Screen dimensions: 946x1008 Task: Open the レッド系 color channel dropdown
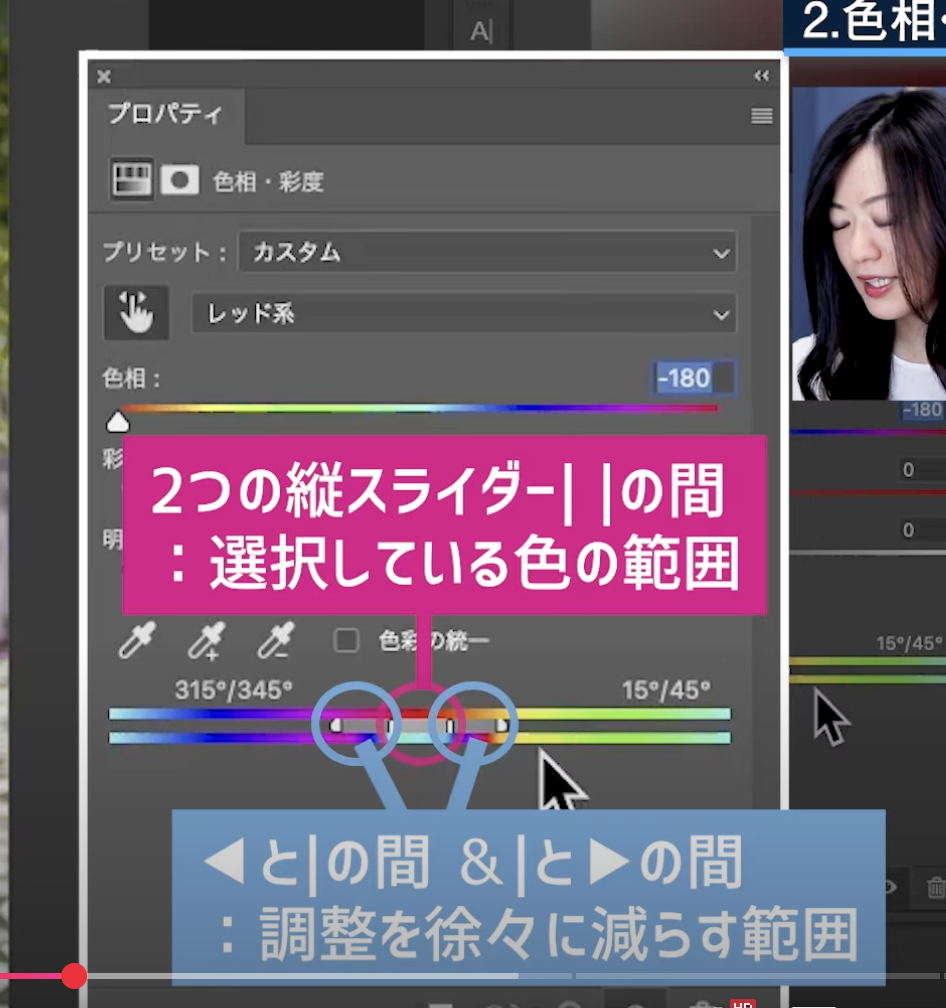pyautogui.click(x=464, y=314)
